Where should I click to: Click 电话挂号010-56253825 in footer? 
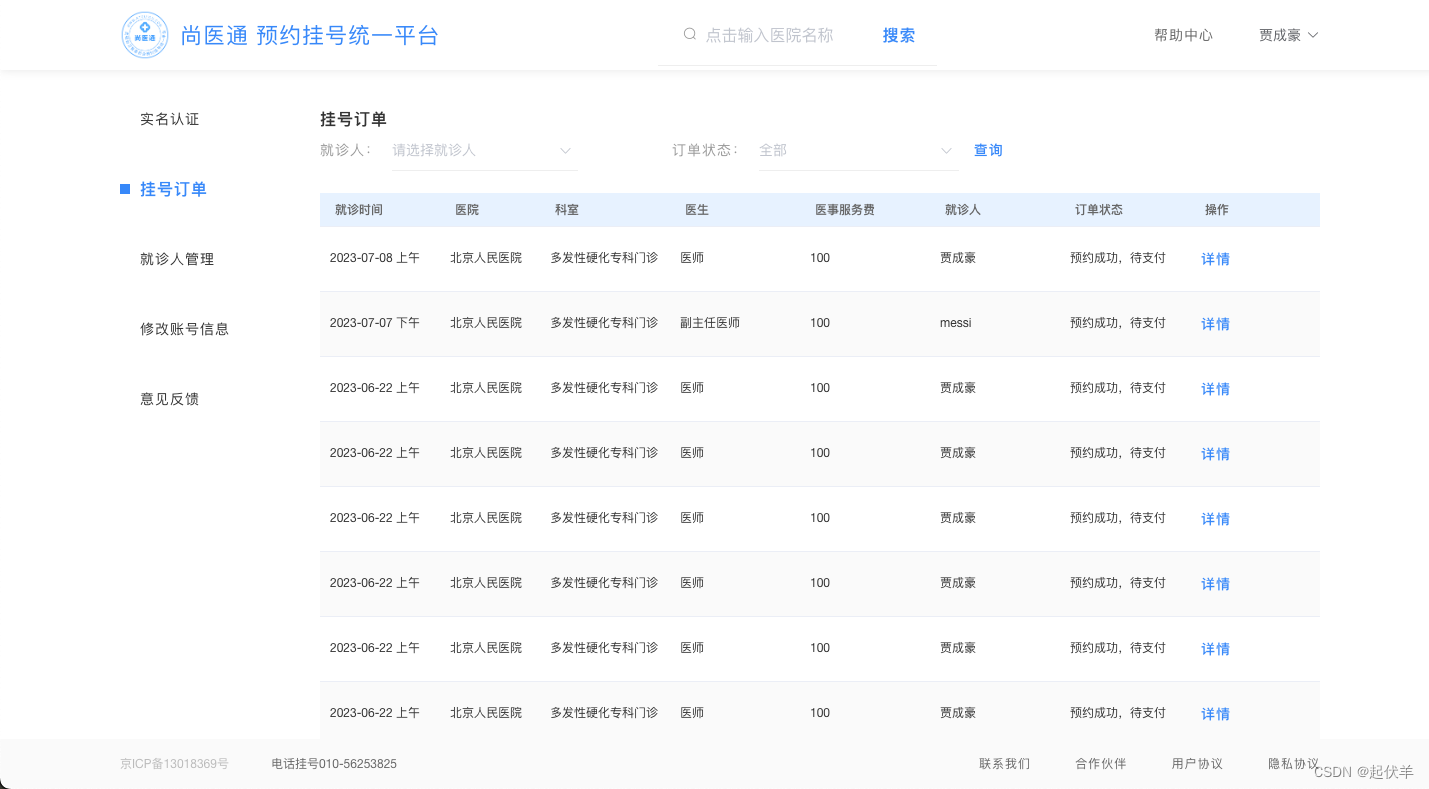coord(334,764)
